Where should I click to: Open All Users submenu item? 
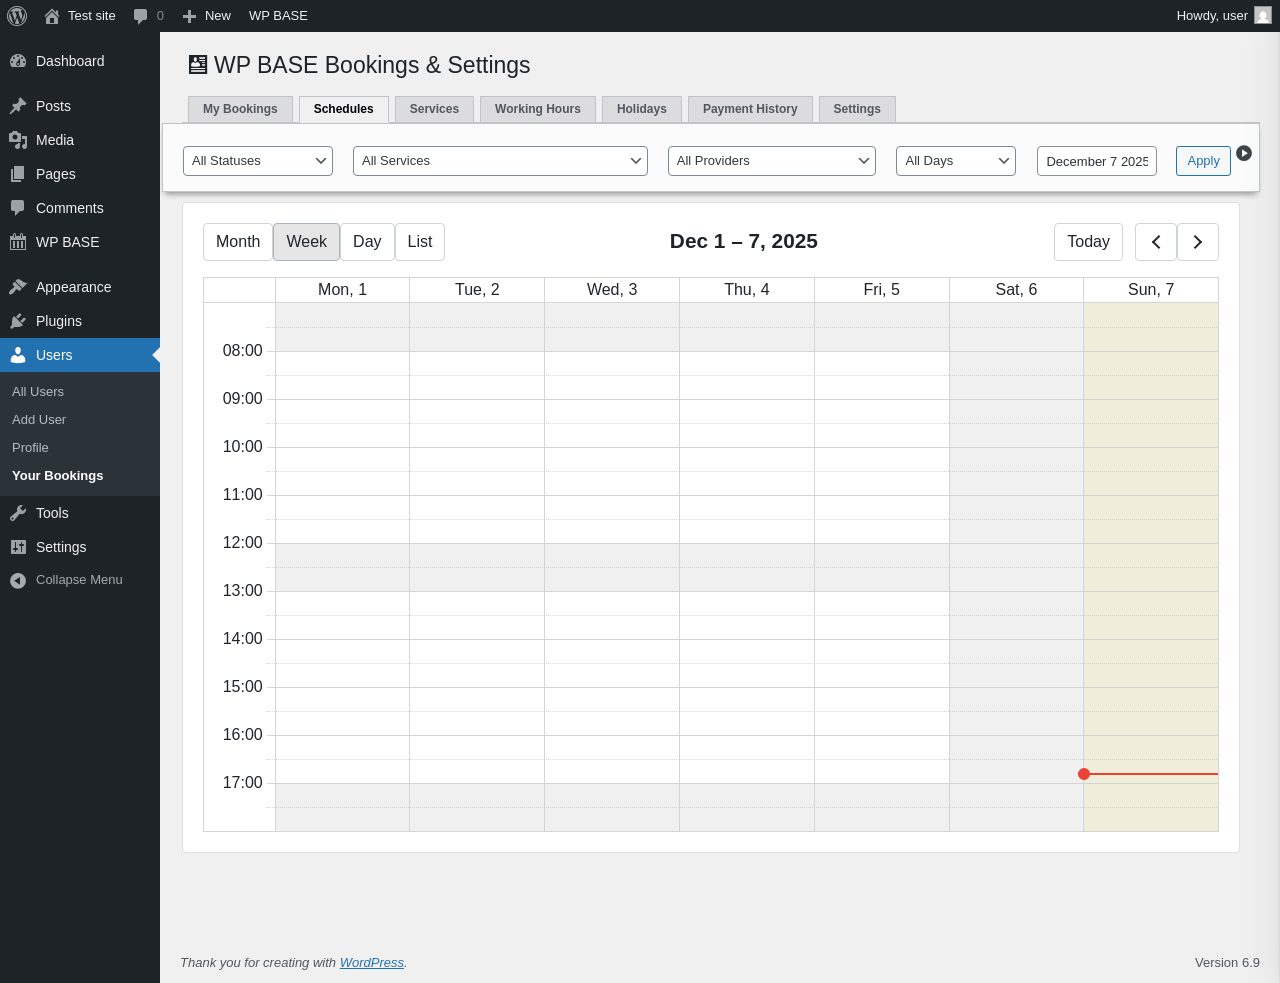(38, 392)
